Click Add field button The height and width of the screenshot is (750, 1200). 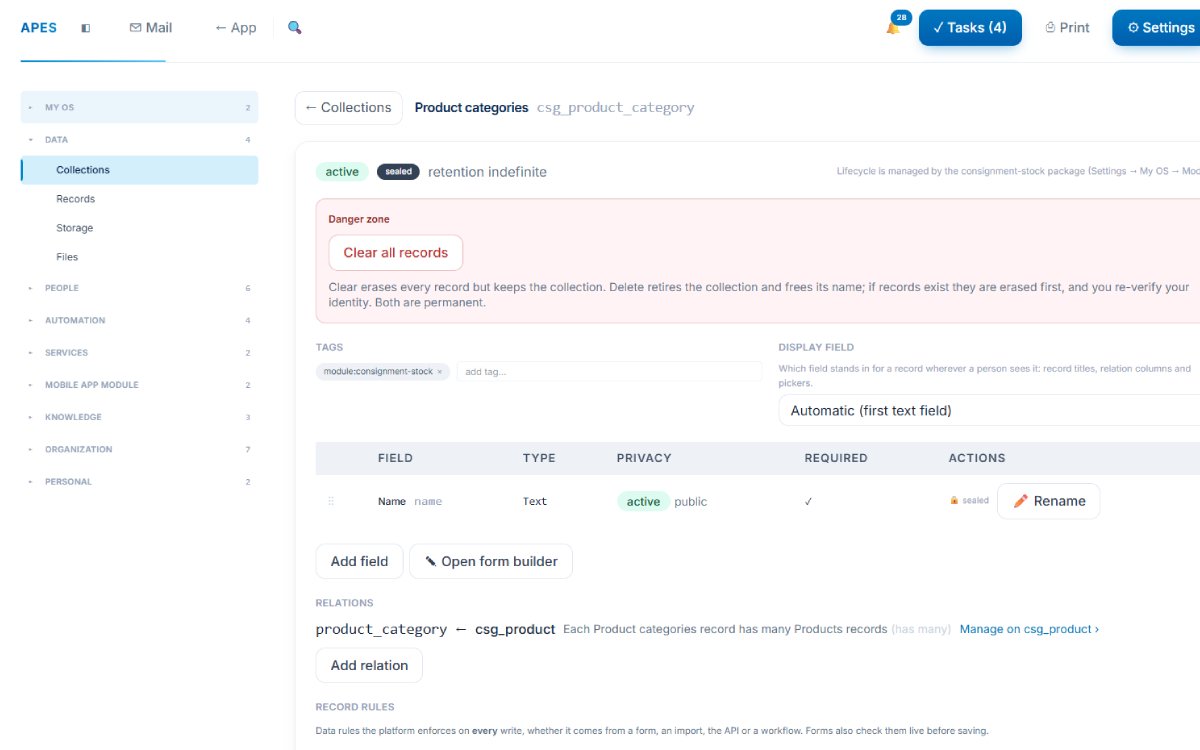click(359, 561)
